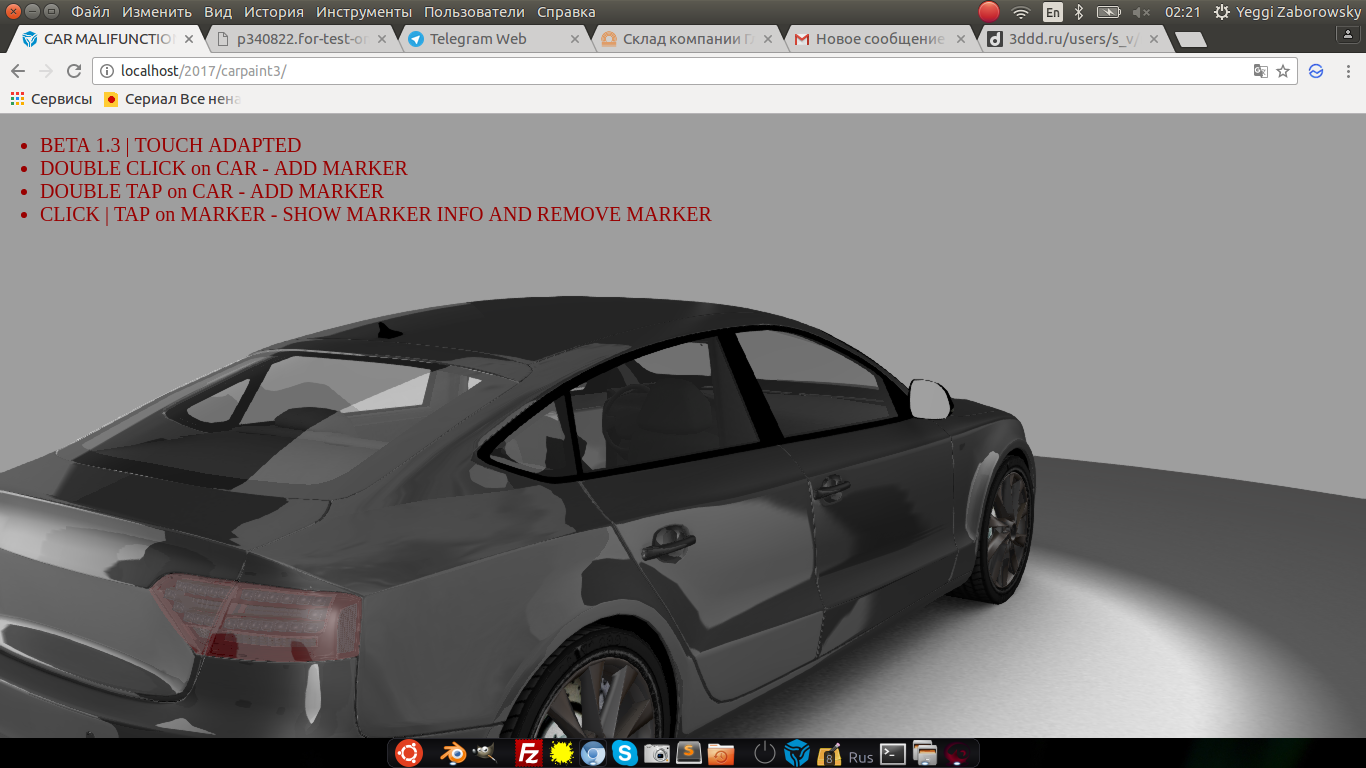The image size is (1366, 768).
Task: Open the screenshot camera app in dock
Action: 657,754
